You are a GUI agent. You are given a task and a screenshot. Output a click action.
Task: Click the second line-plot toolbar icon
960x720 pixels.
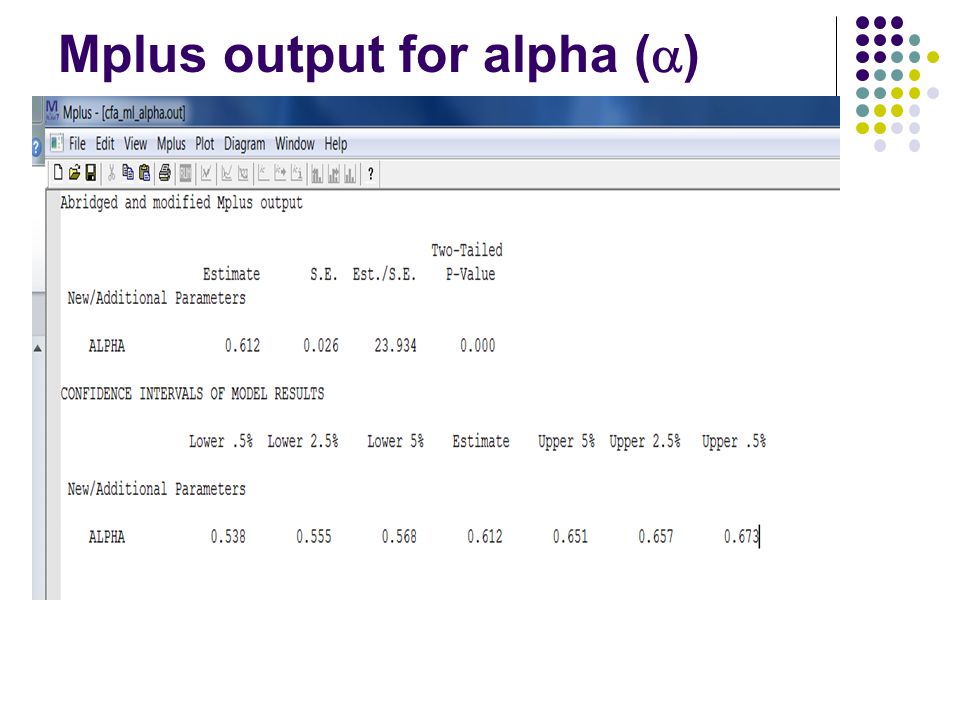pos(227,174)
